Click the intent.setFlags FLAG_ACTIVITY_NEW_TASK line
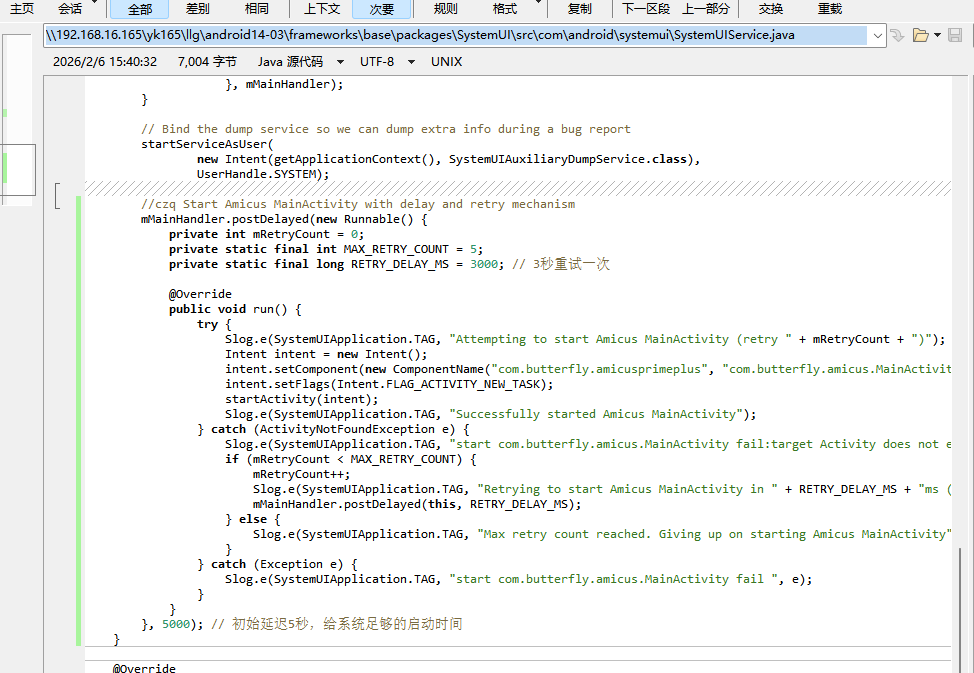The width and height of the screenshot is (974, 673). [389, 384]
